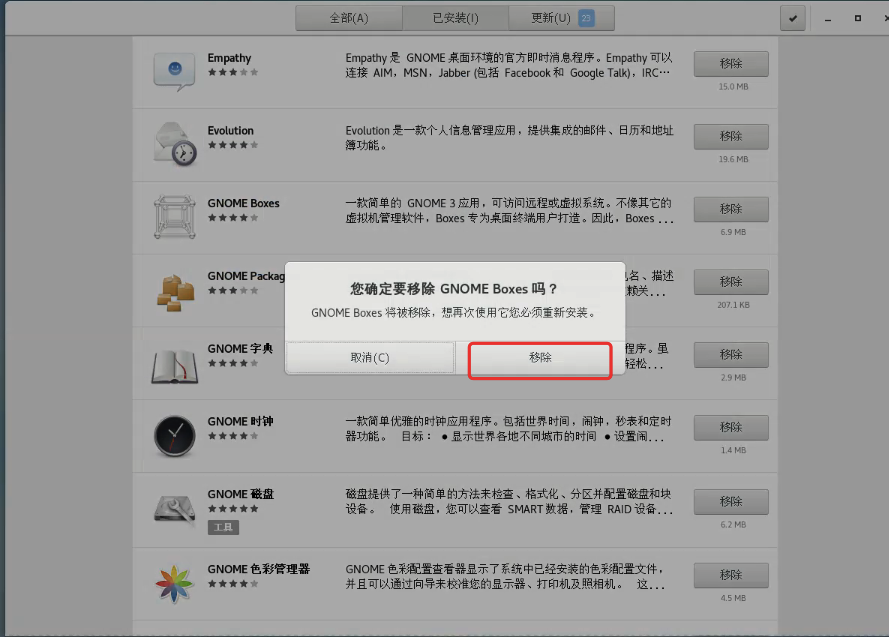The height and width of the screenshot is (637, 889).
Task: Click the GNOME 时钟 clock face icon
Action: pyautogui.click(x=173, y=435)
